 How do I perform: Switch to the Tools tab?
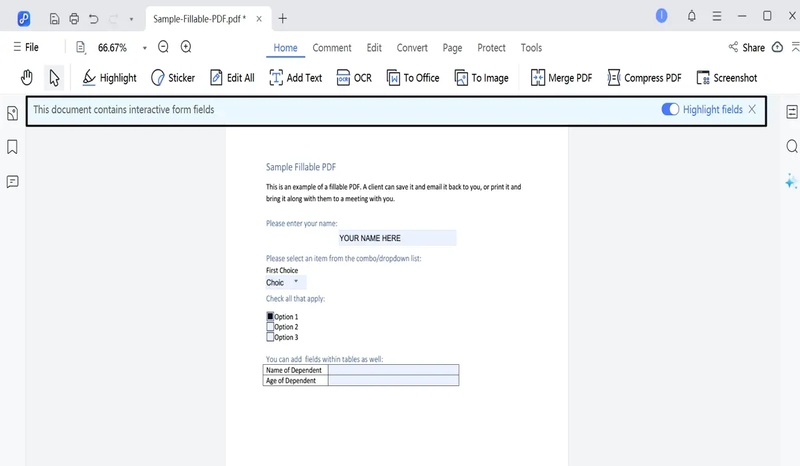click(531, 47)
